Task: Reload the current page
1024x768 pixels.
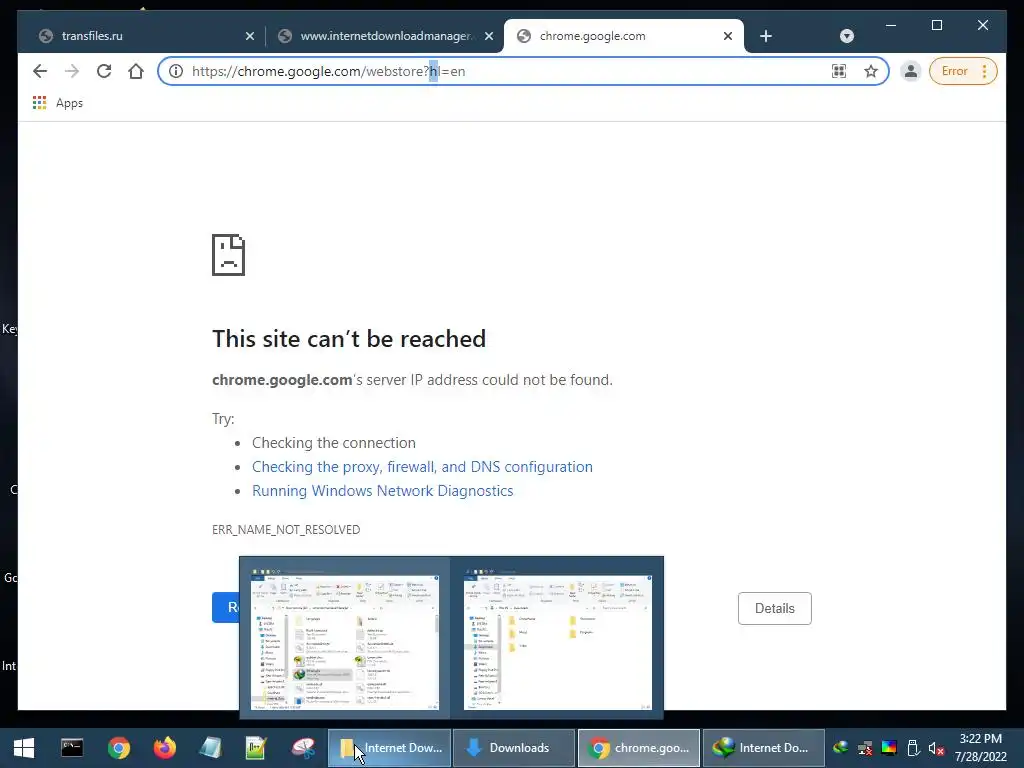Action: pyautogui.click(x=104, y=71)
